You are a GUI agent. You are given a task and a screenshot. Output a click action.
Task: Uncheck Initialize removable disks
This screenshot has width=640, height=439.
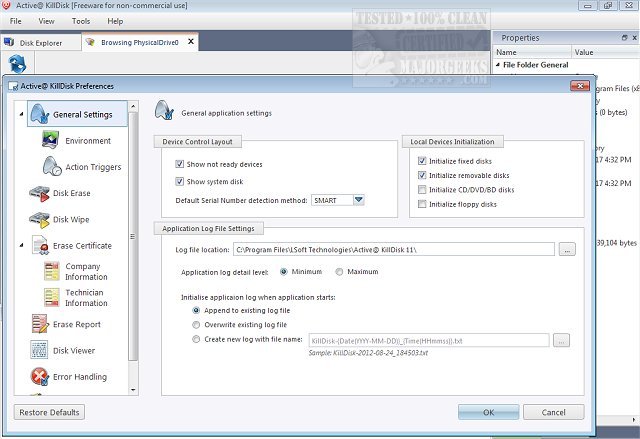pyautogui.click(x=422, y=175)
